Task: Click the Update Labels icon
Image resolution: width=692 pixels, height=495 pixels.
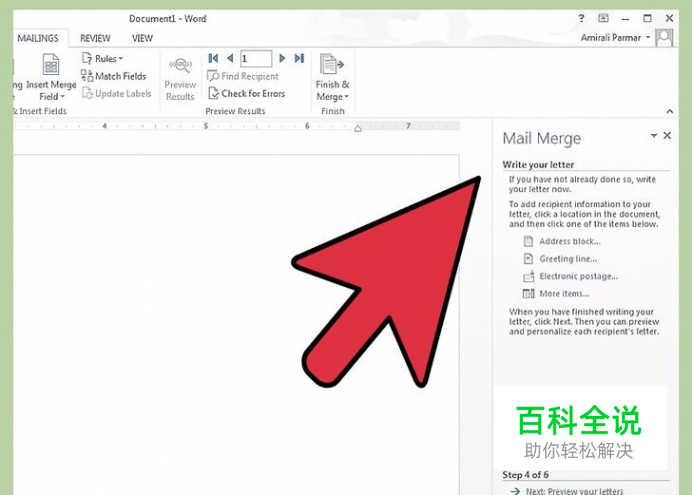Action: coord(87,94)
